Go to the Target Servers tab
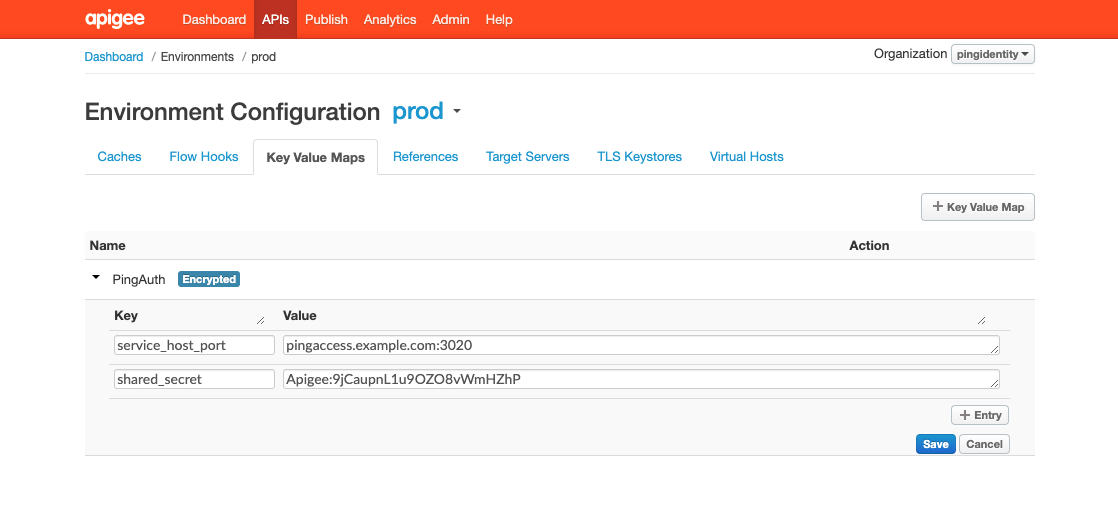The width and height of the screenshot is (1118, 530). click(527, 157)
